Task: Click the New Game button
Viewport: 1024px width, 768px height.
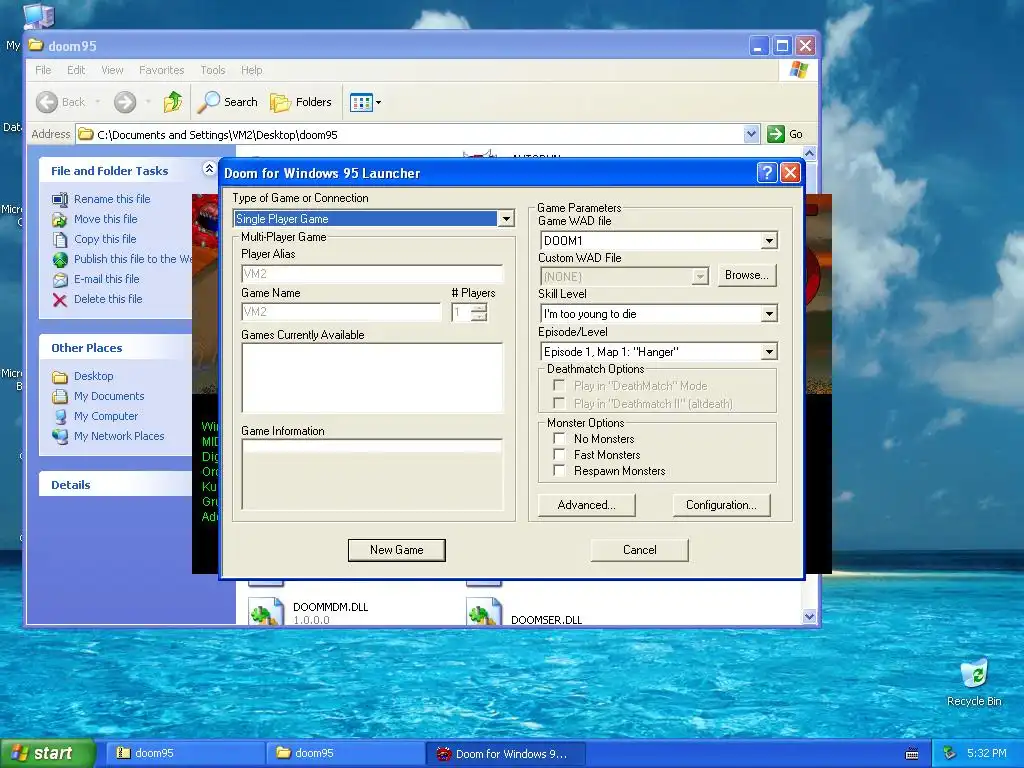Action: (x=396, y=550)
